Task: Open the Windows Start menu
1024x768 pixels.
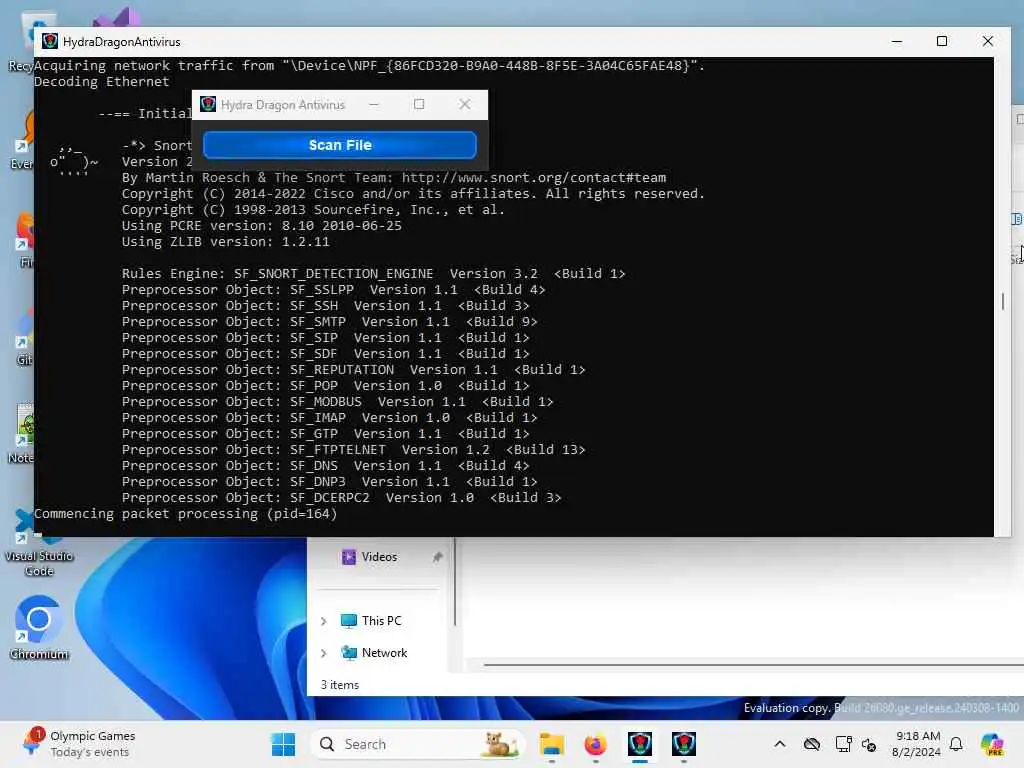Action: (x=283, y=744)
